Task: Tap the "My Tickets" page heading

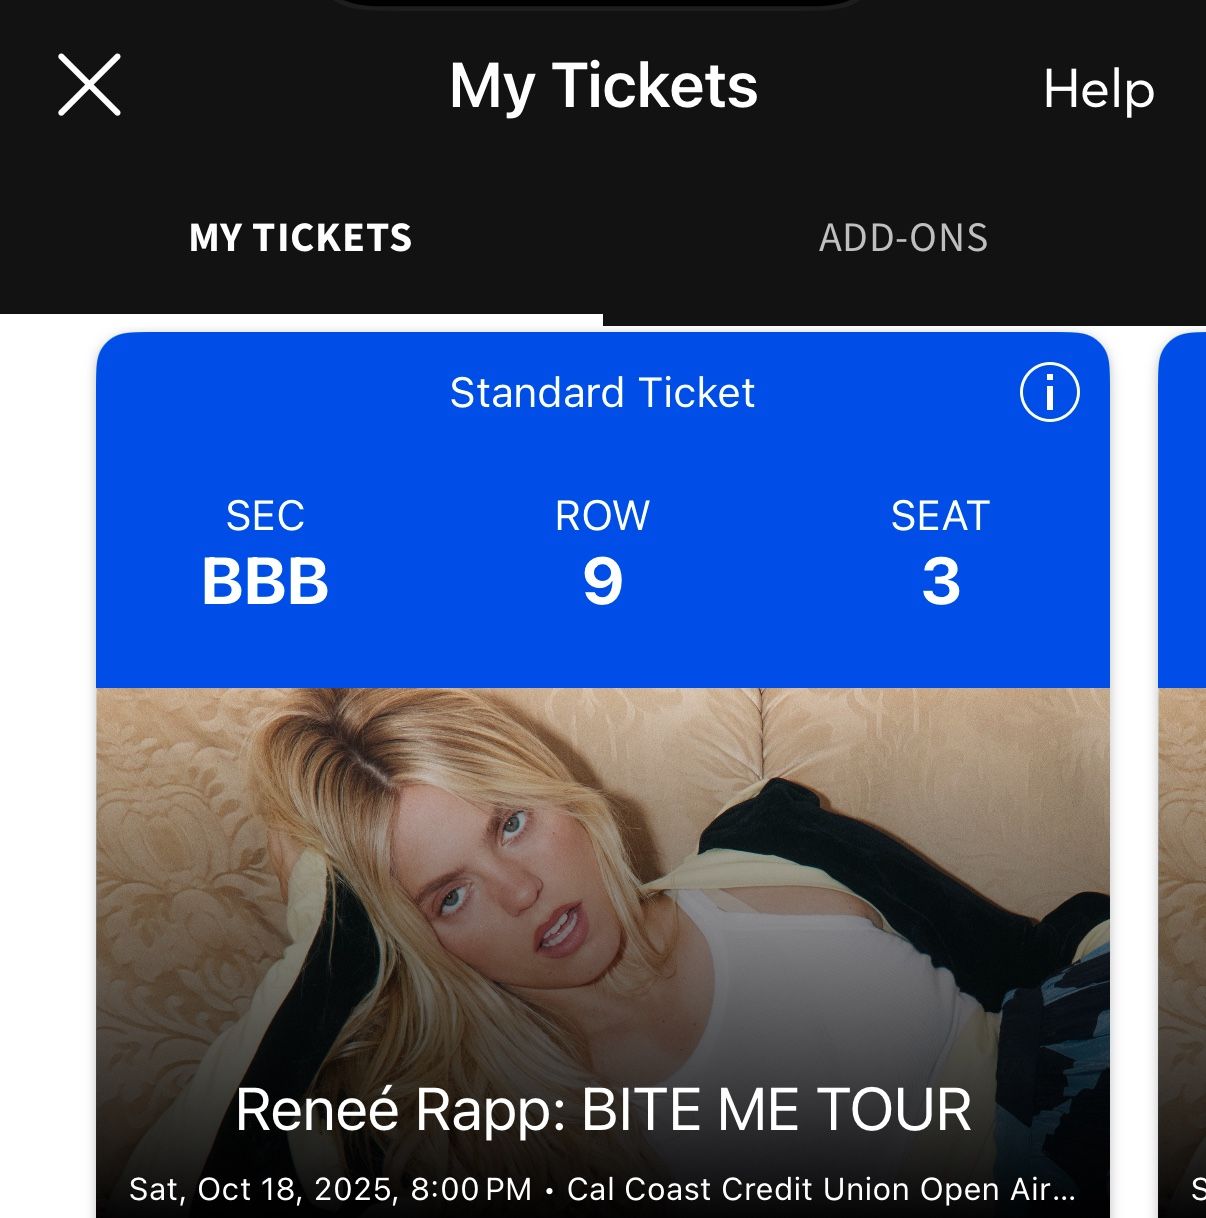Action: [x=603, y=86]
